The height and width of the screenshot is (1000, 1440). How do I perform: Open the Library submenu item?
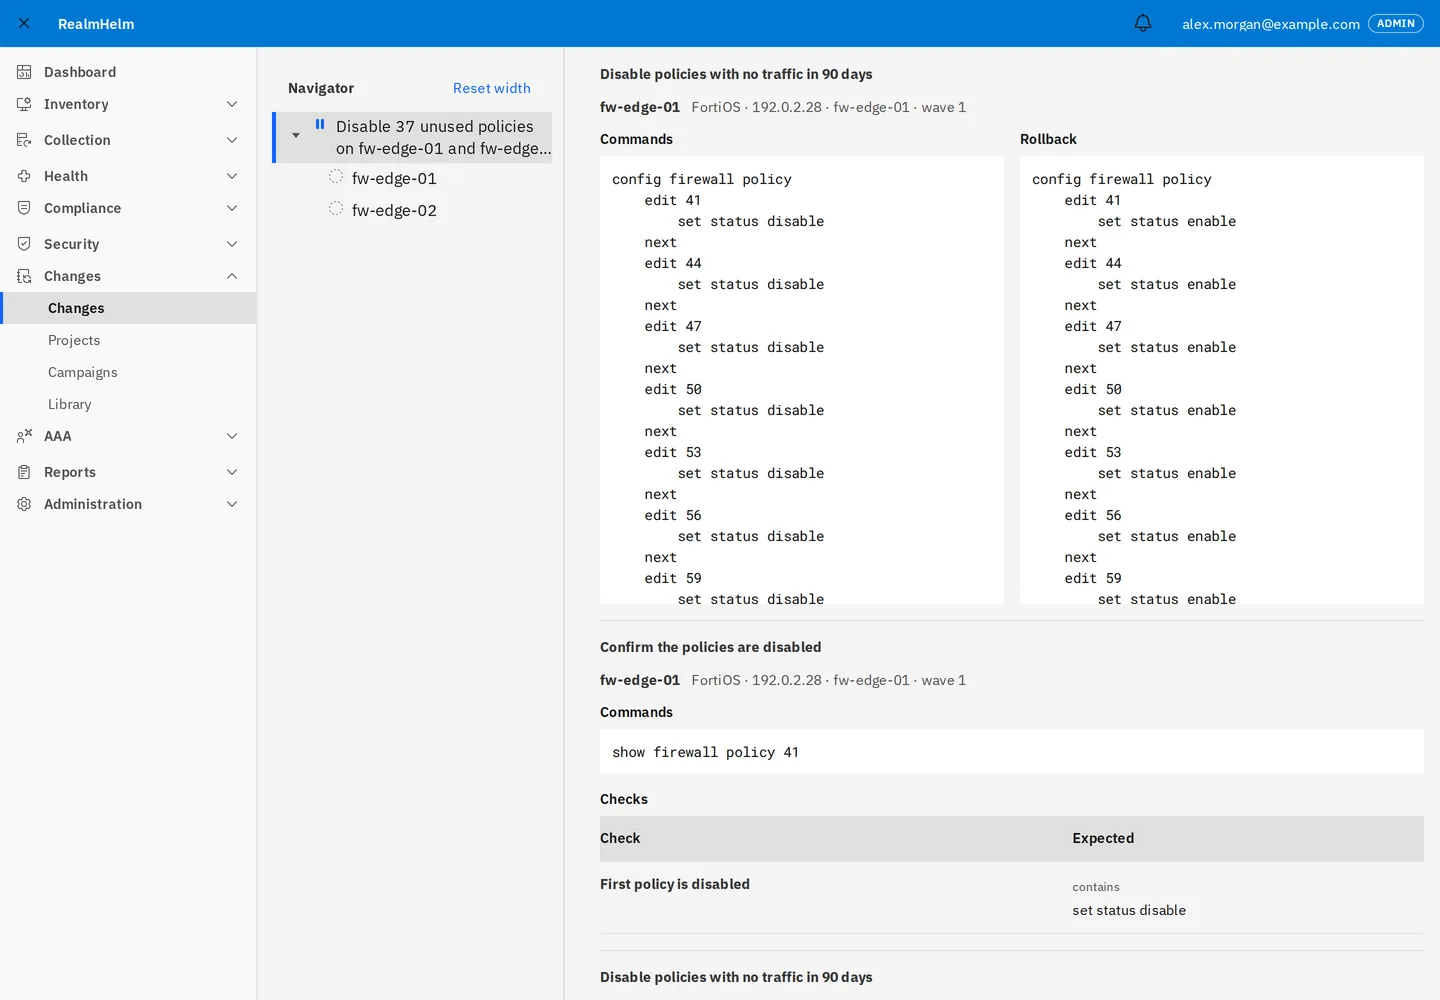(128, 404)
